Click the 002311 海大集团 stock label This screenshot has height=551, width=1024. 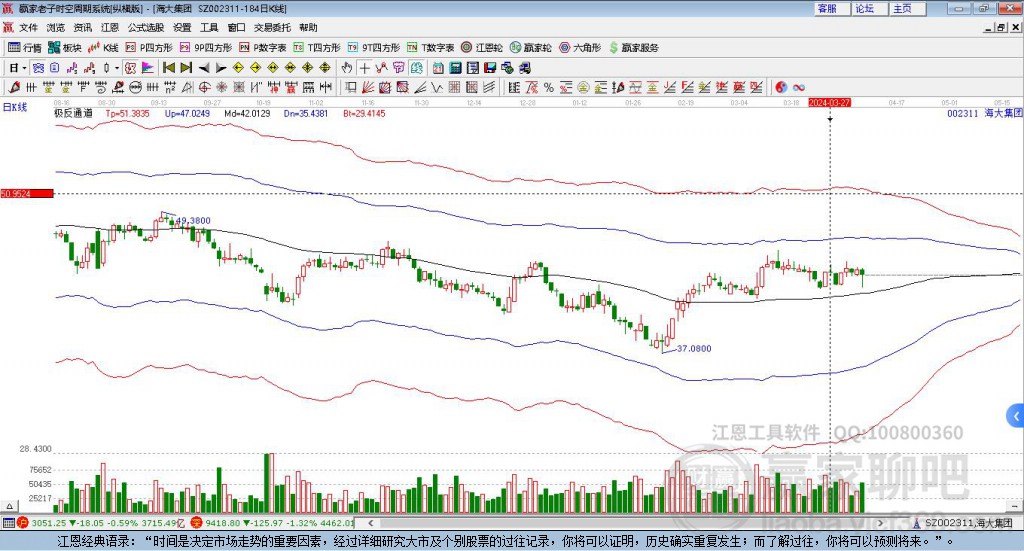tap(984, 113)
